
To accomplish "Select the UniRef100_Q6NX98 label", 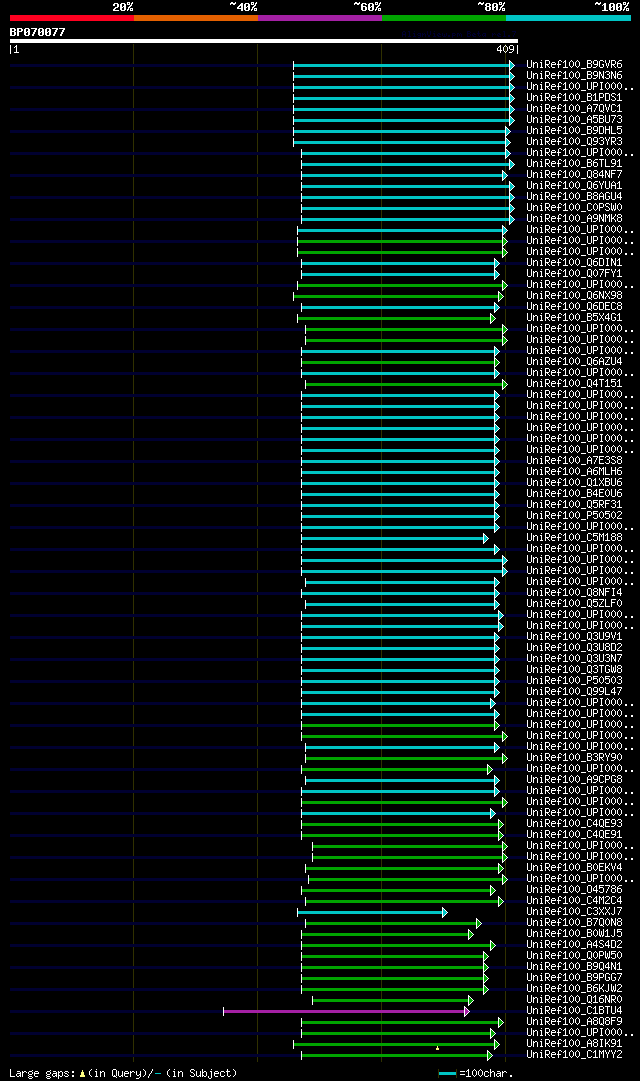I will (x=574, y=296).
